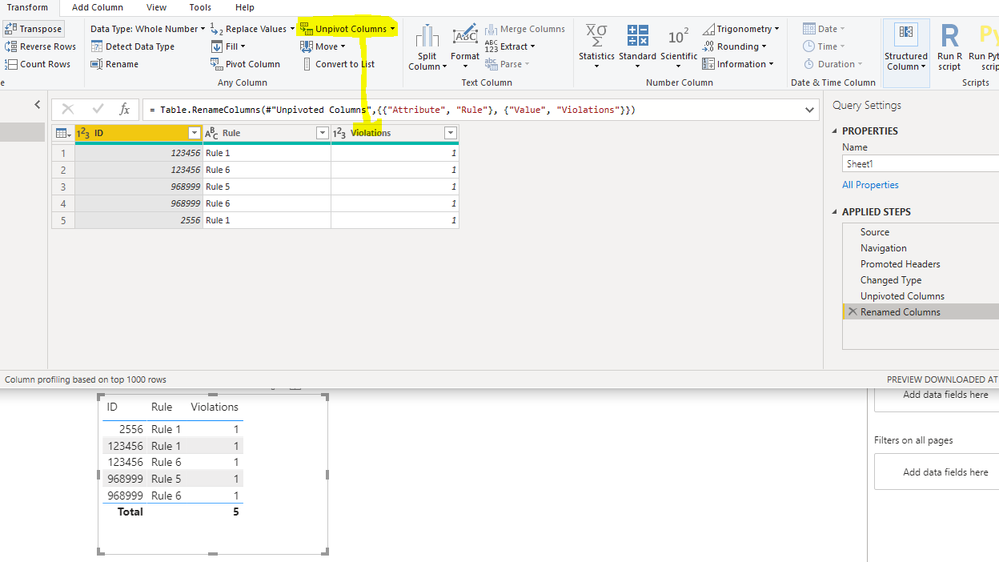999x562 pixels.
Task: Click the query Name input field
Action: click(921, 164)
